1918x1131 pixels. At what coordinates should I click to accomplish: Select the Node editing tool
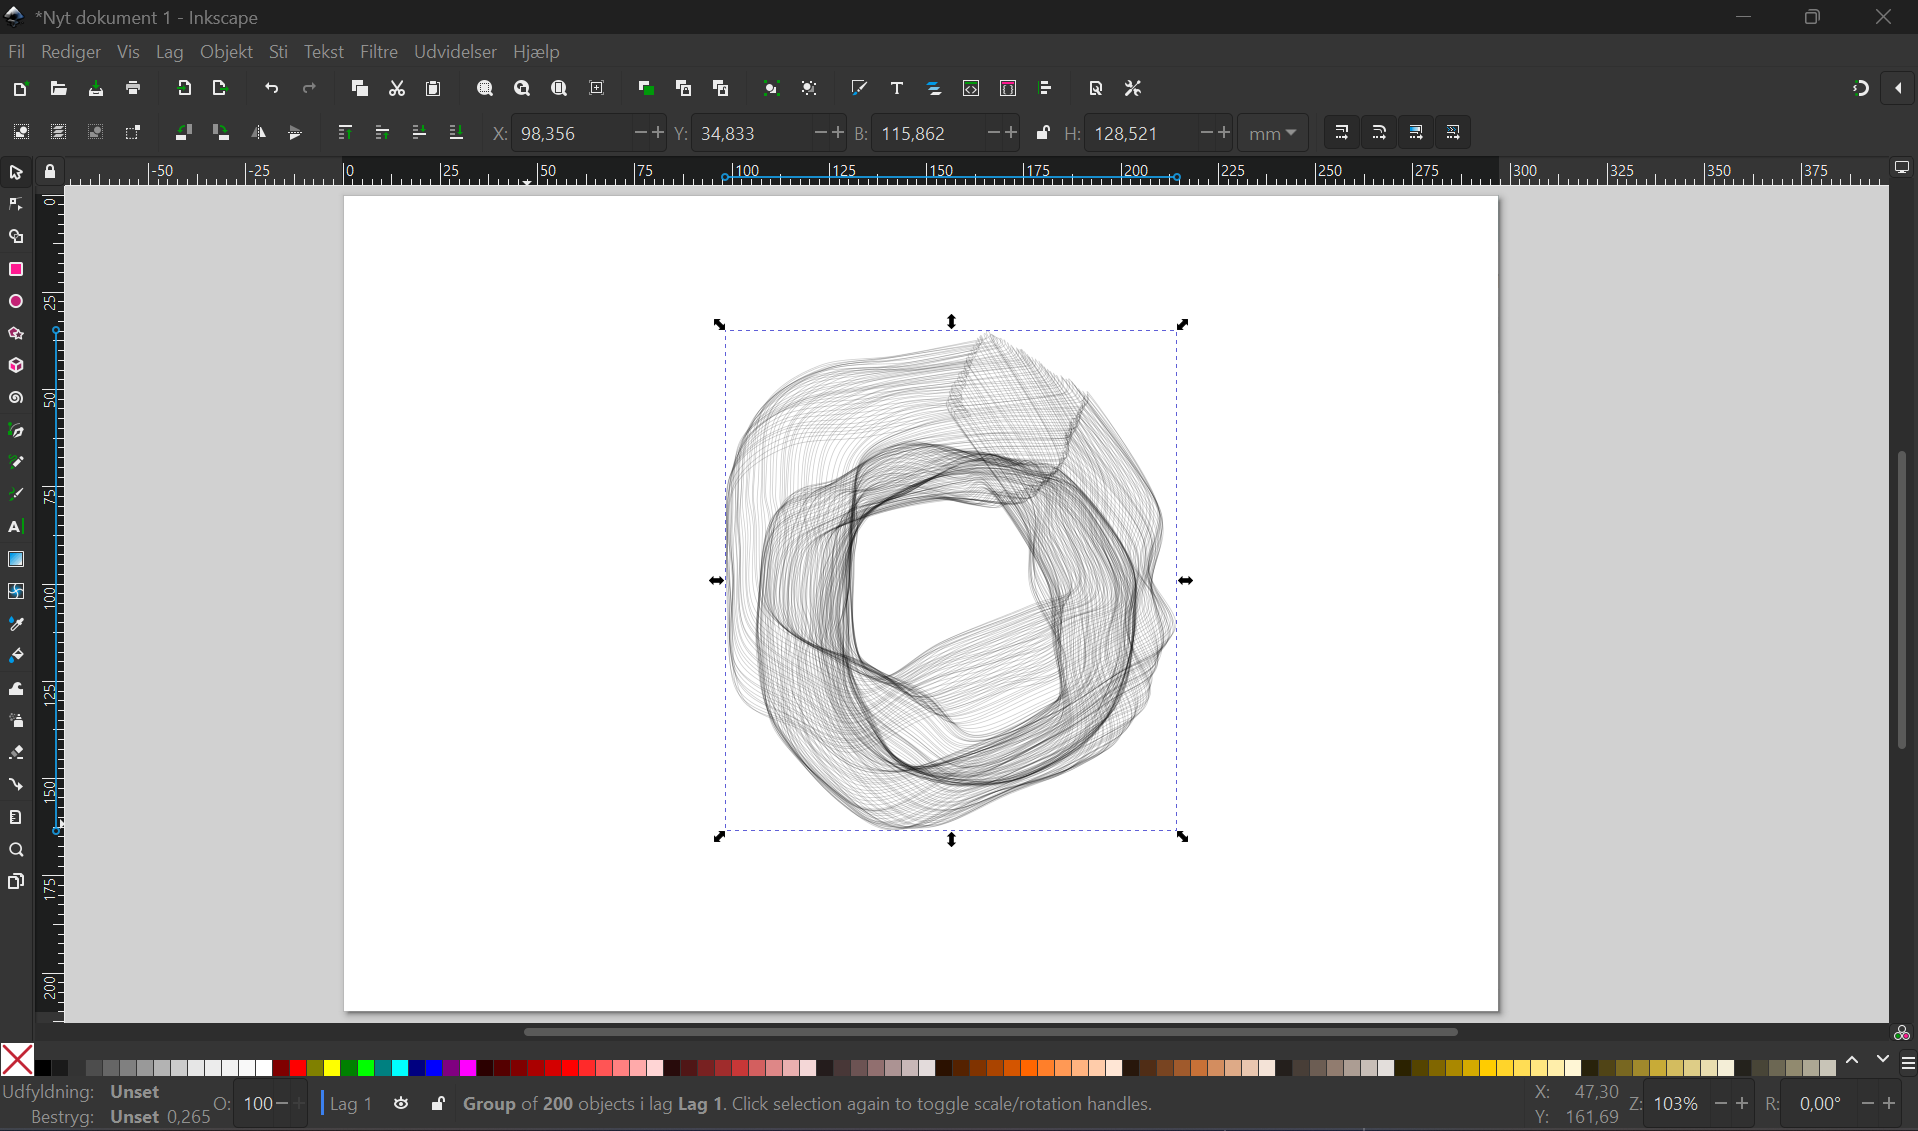[x=15, y=204]
